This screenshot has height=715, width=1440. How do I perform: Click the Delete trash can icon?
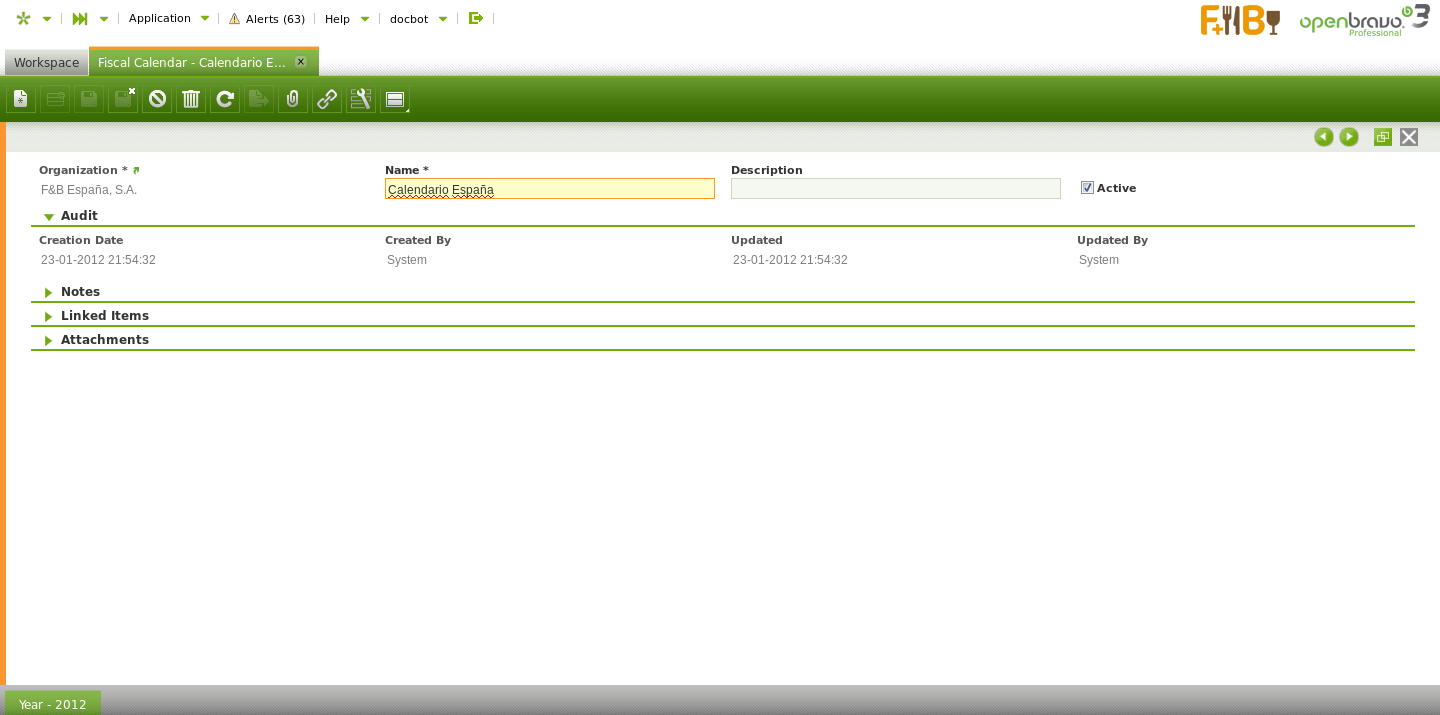[x=191, y=99]
